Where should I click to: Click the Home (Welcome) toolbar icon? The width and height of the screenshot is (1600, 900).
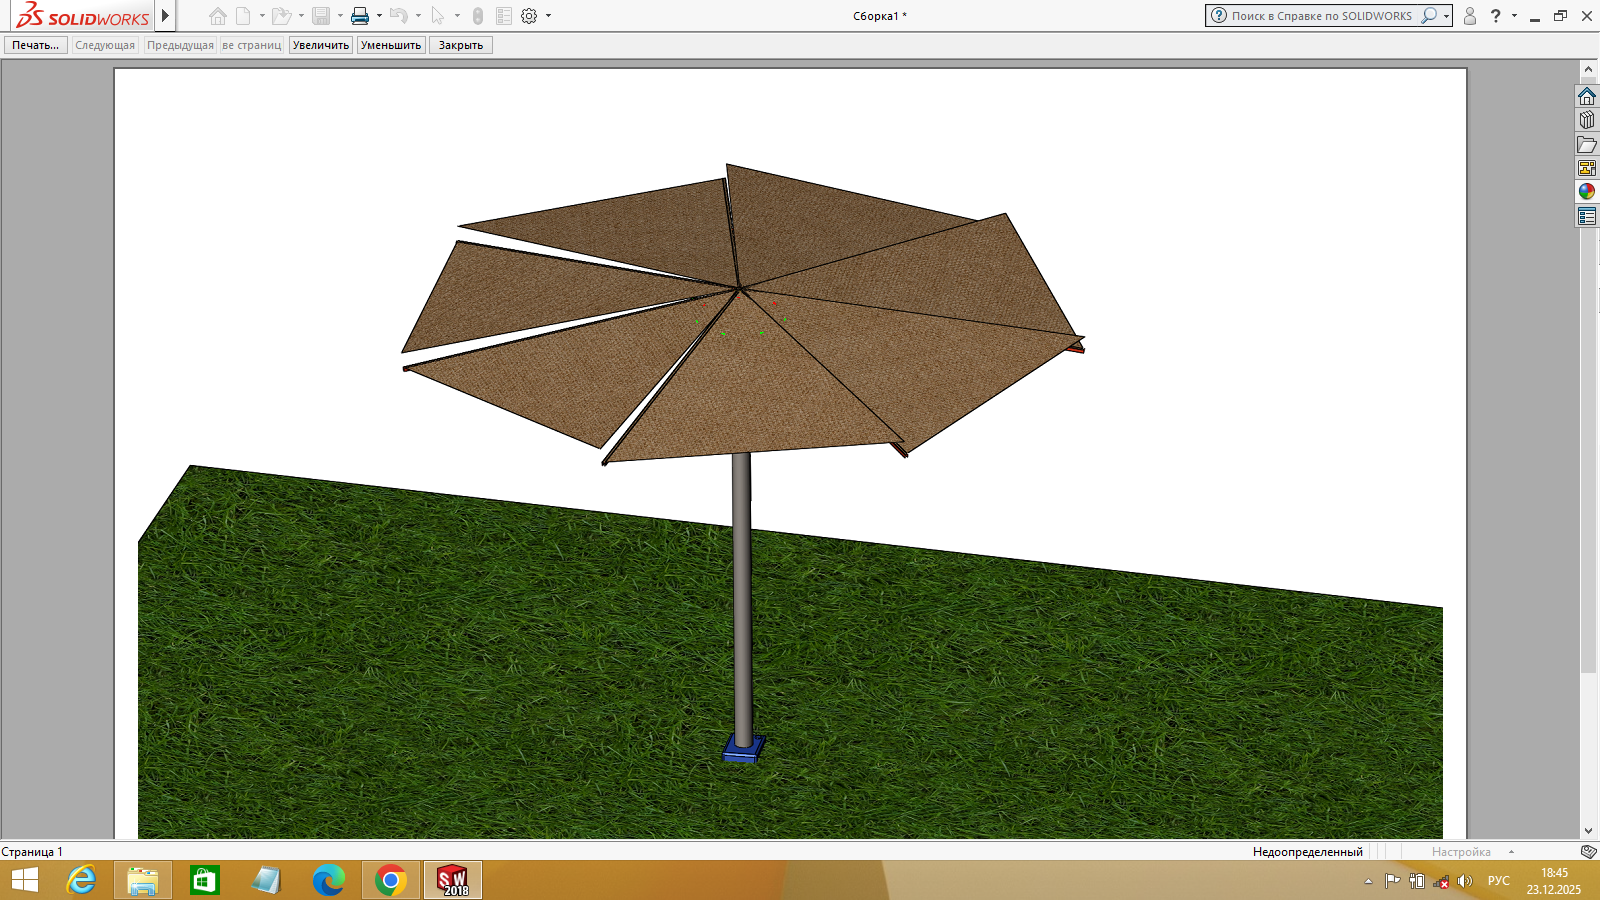218,16
